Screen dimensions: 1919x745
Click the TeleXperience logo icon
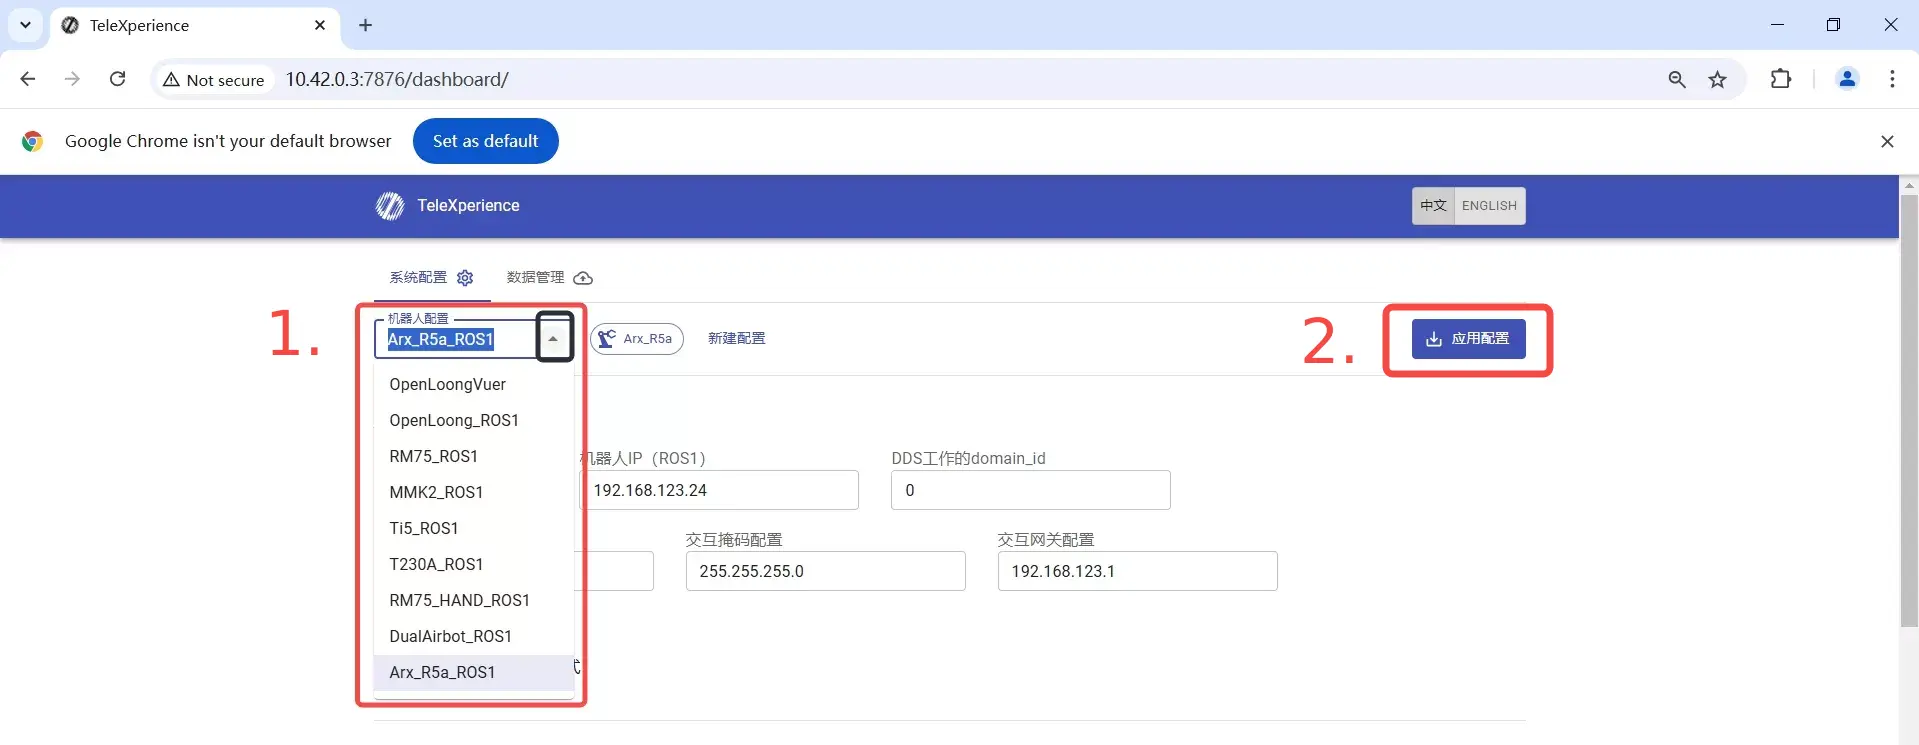click(389, 206)
